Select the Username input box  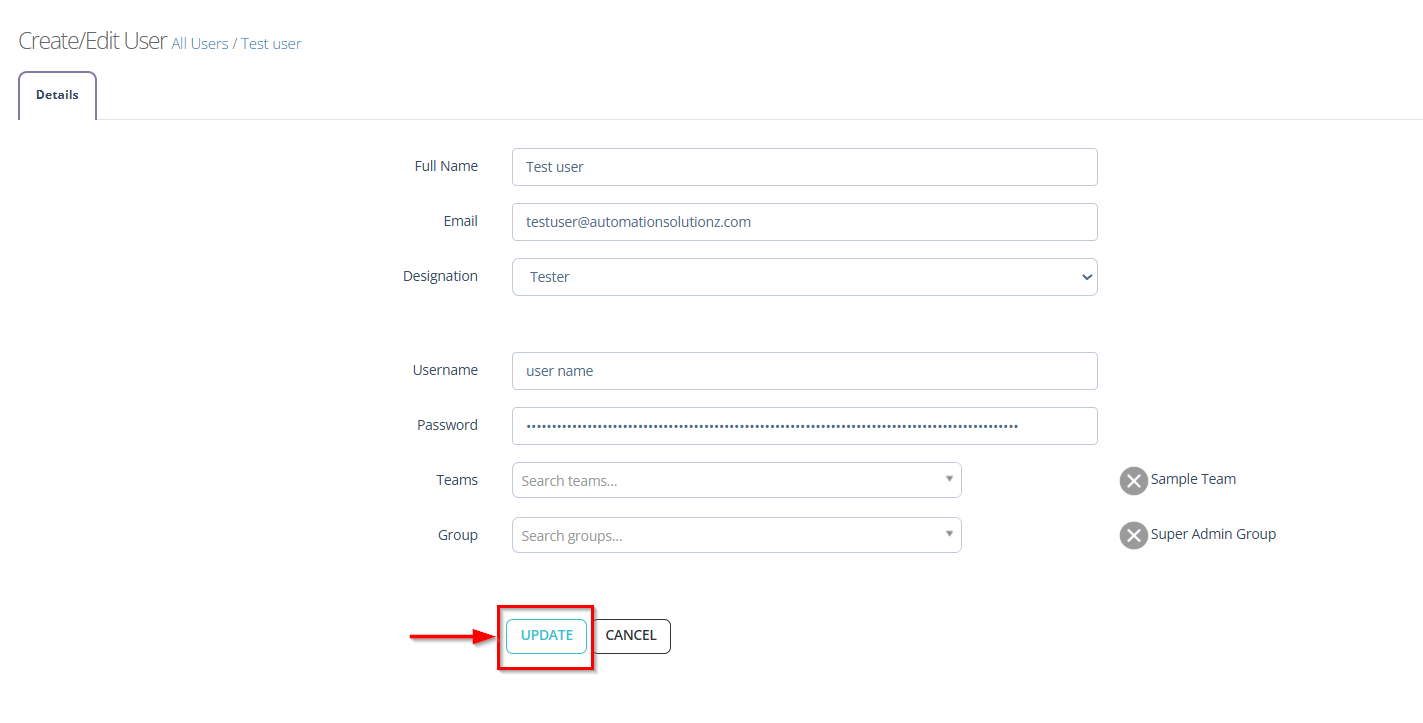804,371
